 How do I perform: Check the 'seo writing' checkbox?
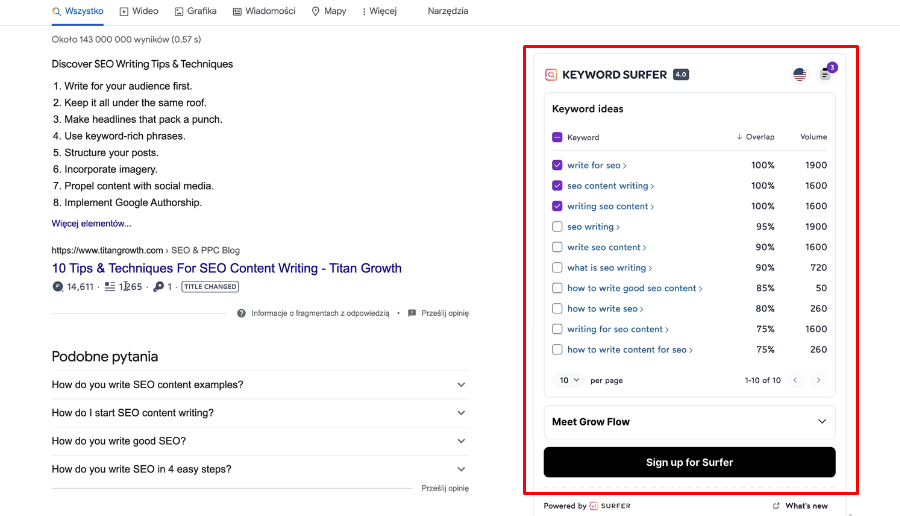(x=557, y=227)
